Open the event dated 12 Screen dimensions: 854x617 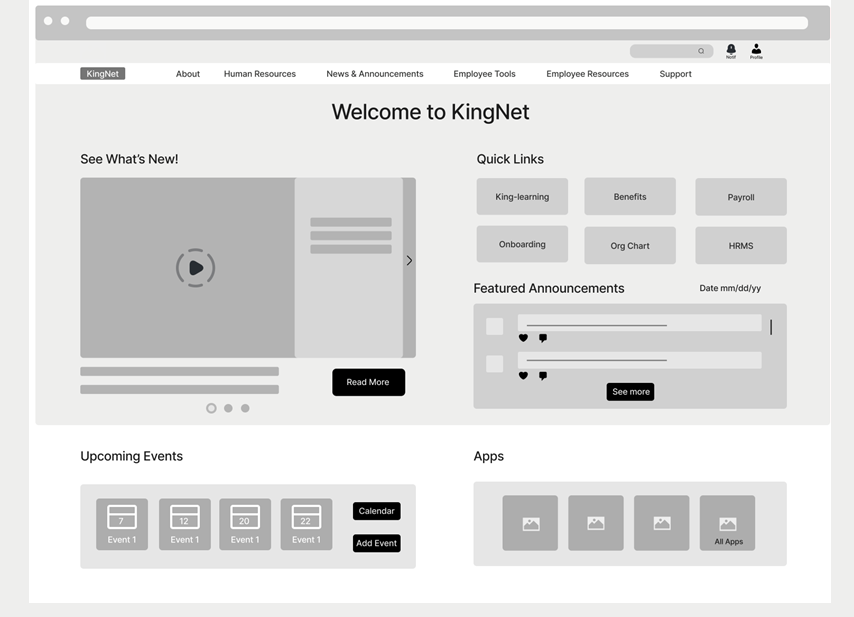[x=184, y=524]
